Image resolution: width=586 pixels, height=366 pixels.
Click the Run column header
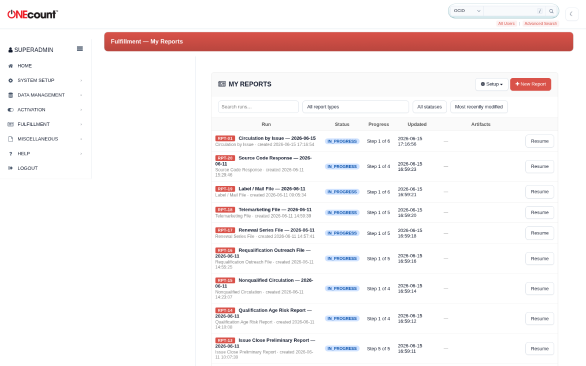pos(266,124)
